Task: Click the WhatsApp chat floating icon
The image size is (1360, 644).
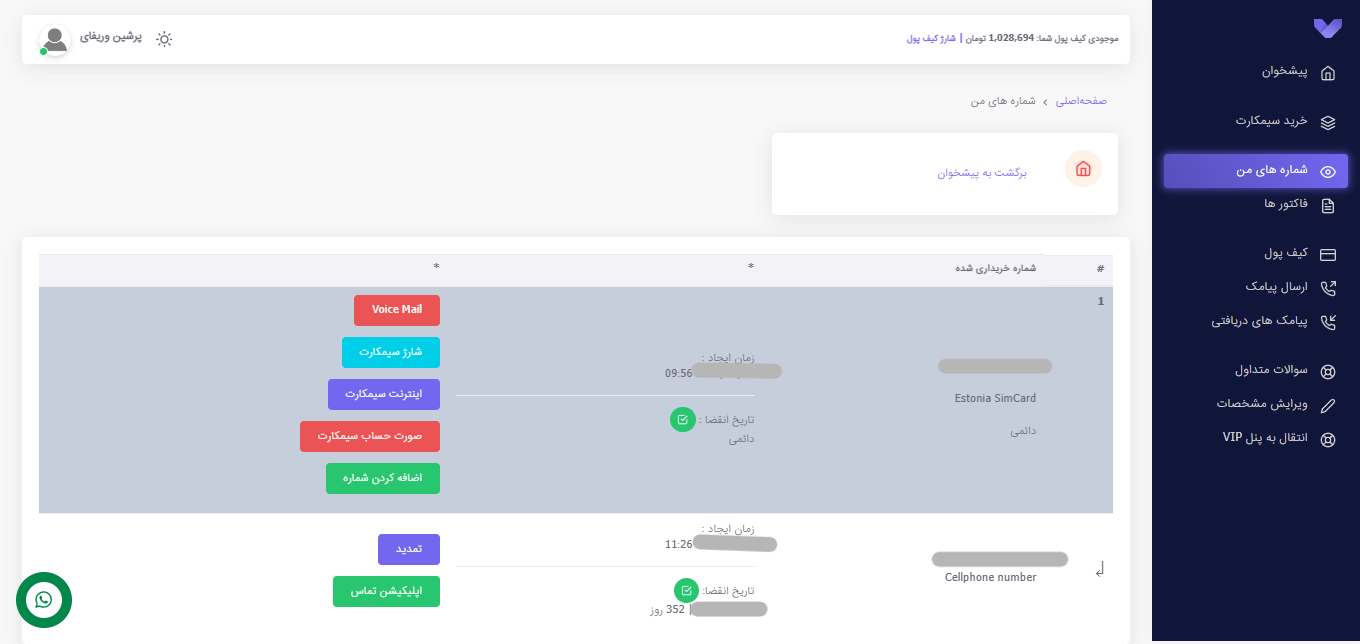Action: [43, 600]
